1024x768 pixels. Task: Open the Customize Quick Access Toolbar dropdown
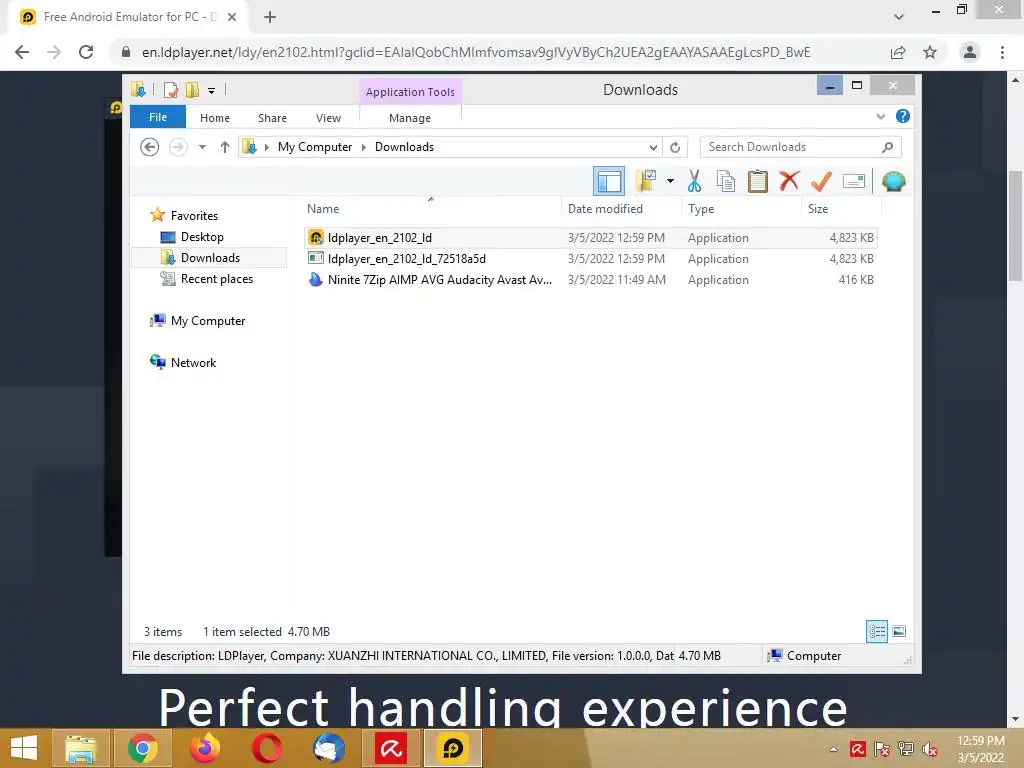coord(211,91)
